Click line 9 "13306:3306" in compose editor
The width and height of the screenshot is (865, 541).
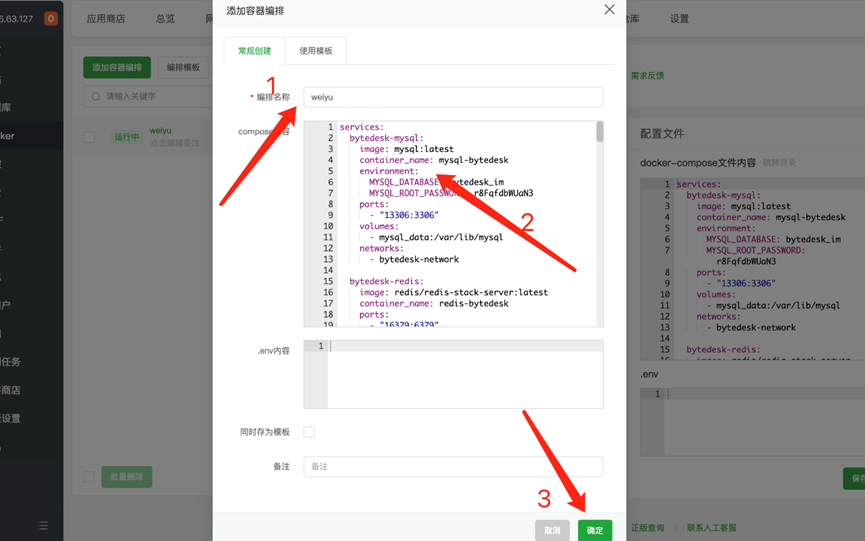pos(409,215)
